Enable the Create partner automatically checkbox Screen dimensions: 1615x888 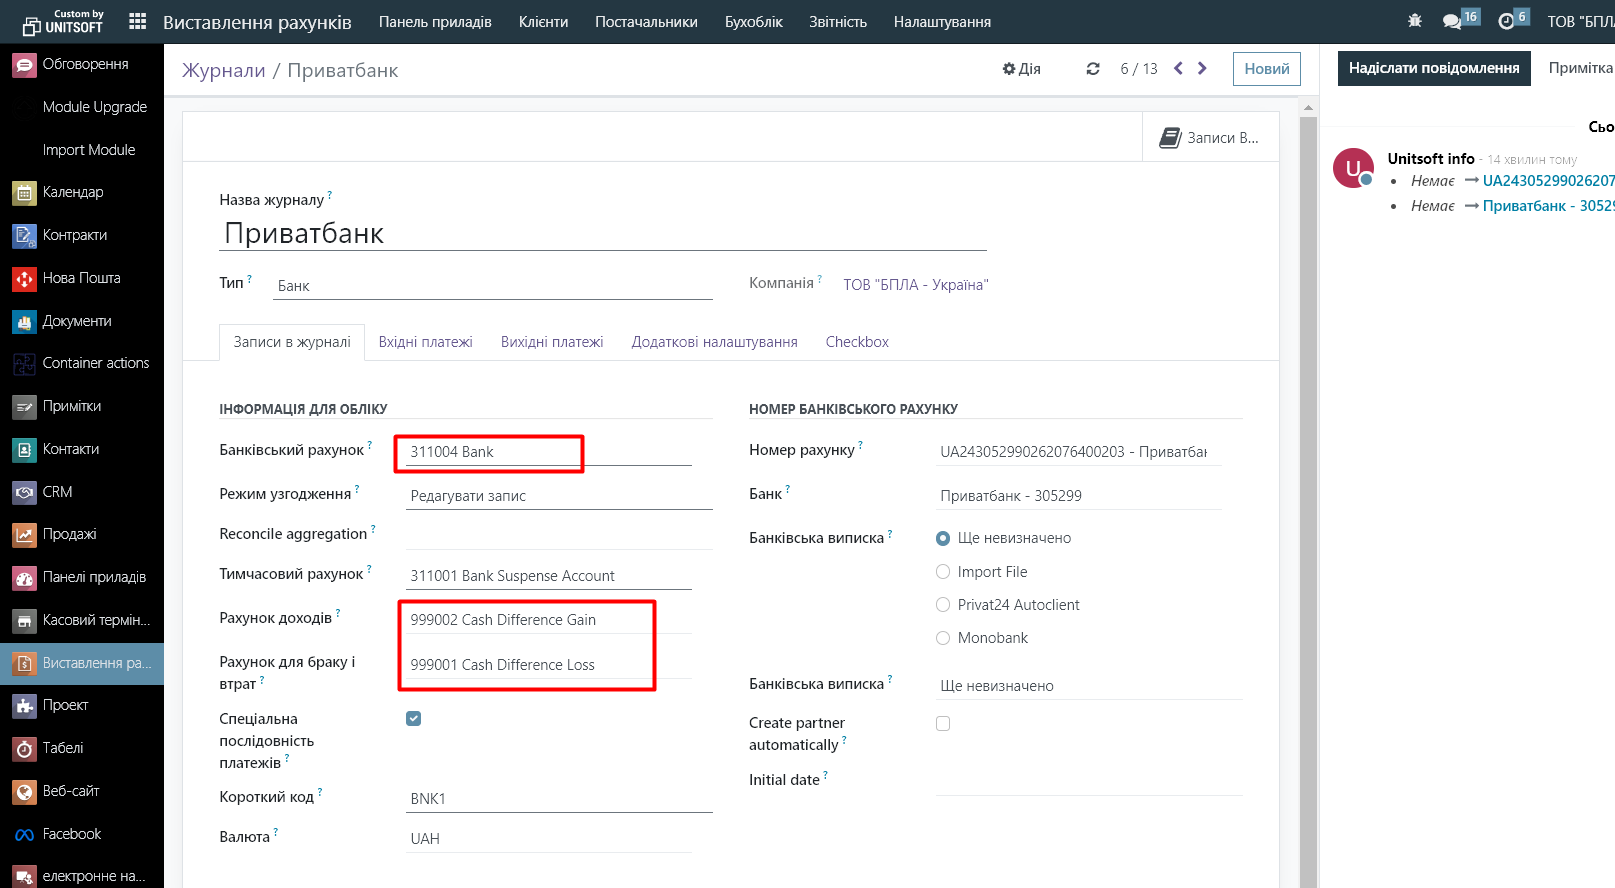point(943,723)
